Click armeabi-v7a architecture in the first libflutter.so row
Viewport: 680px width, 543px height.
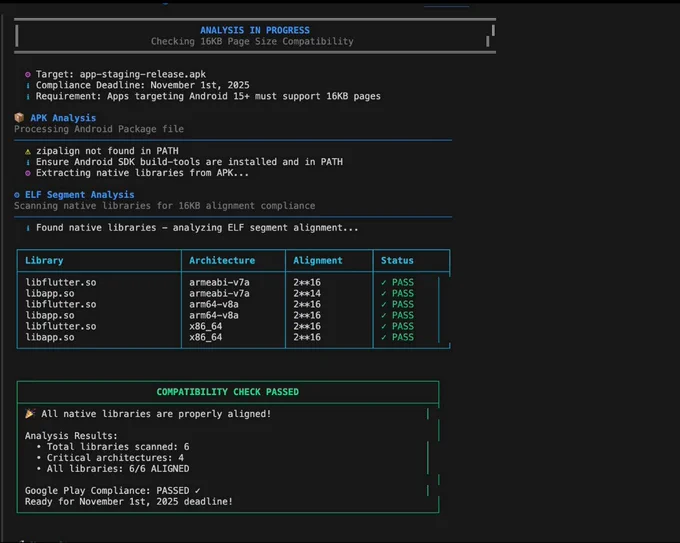point(219,282)
